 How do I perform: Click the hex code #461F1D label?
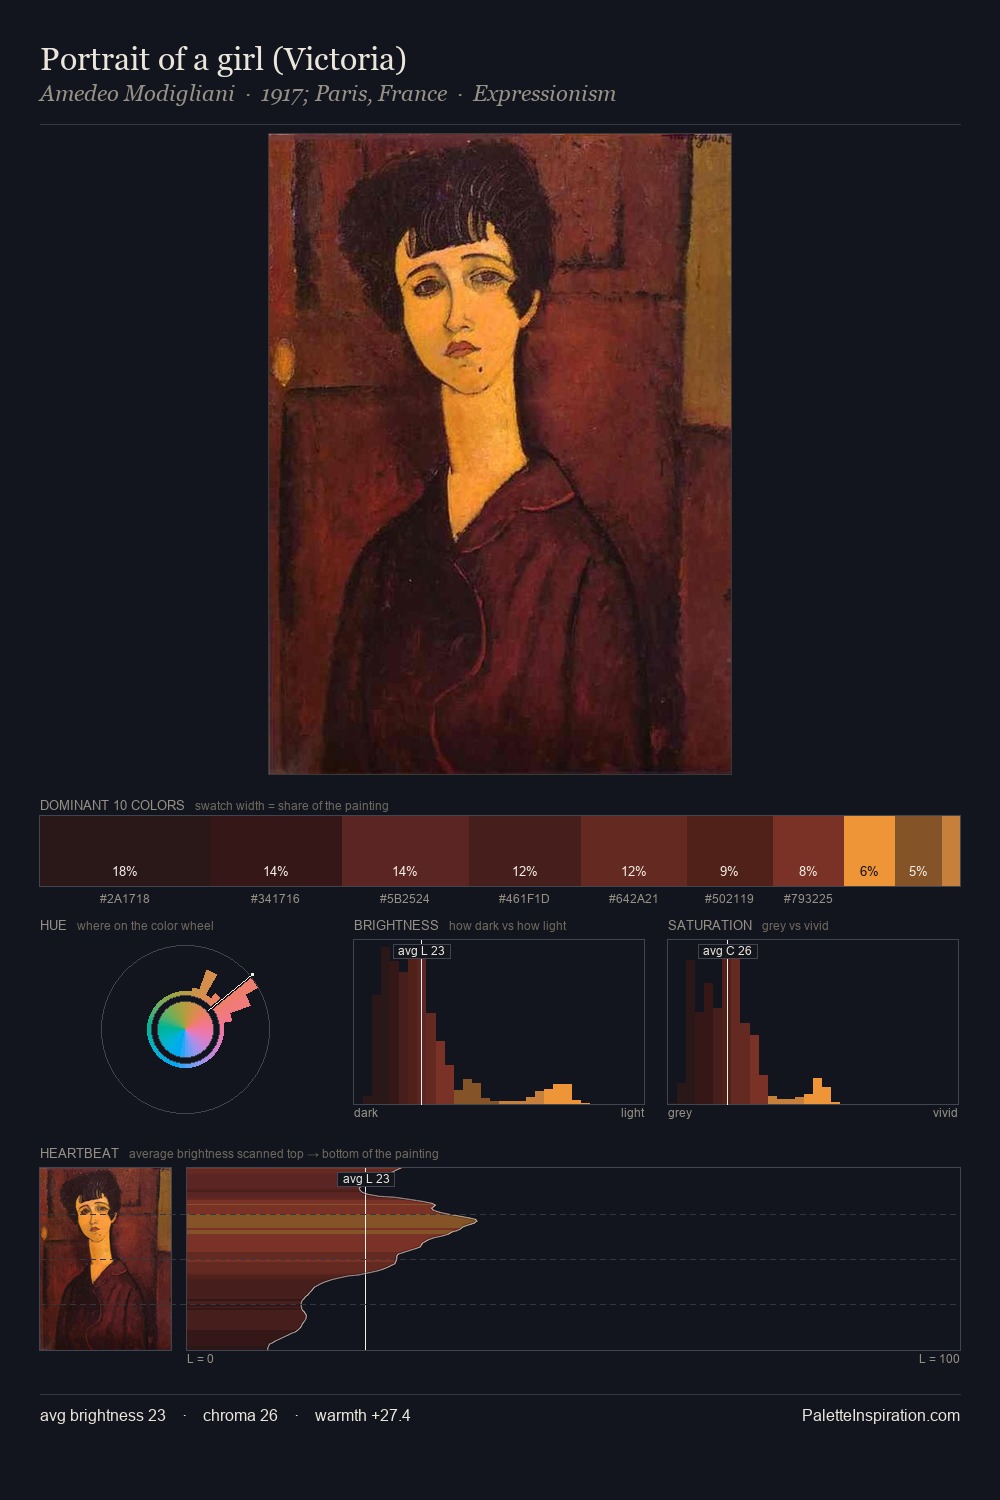[524, 899]
